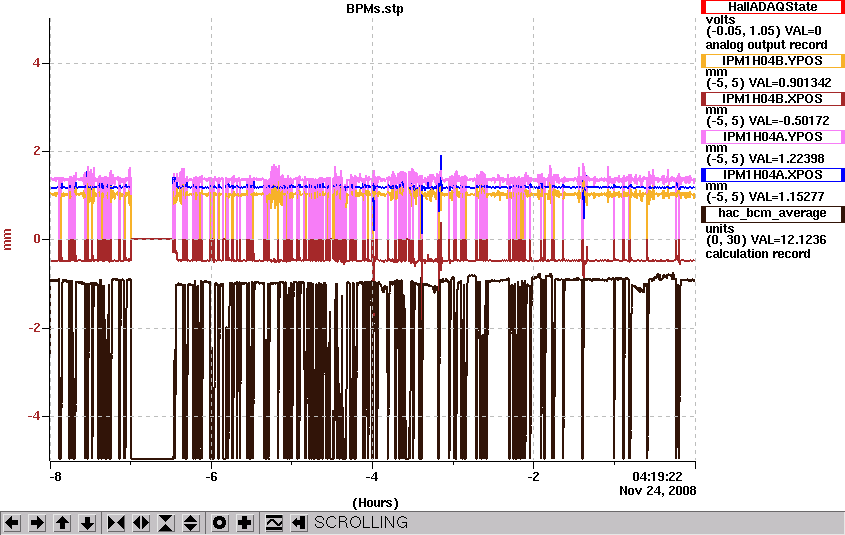This screenshot has width=845, height=535.
Task: Click the -6 tick on the hours axis
Action: pos(211,477)
